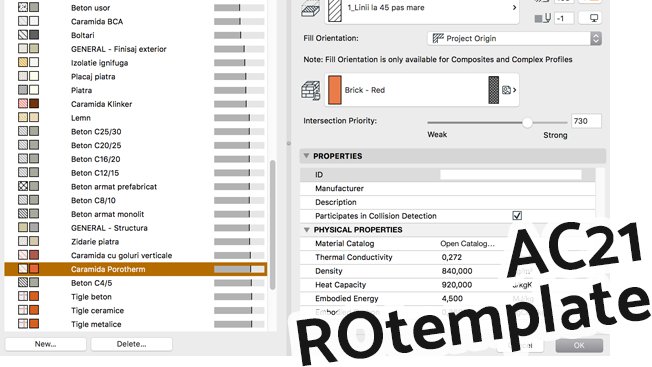Click the fill pattern icon of Izolatie ignifuga
This screenshot has height=367, width=652.
(23, 62)
